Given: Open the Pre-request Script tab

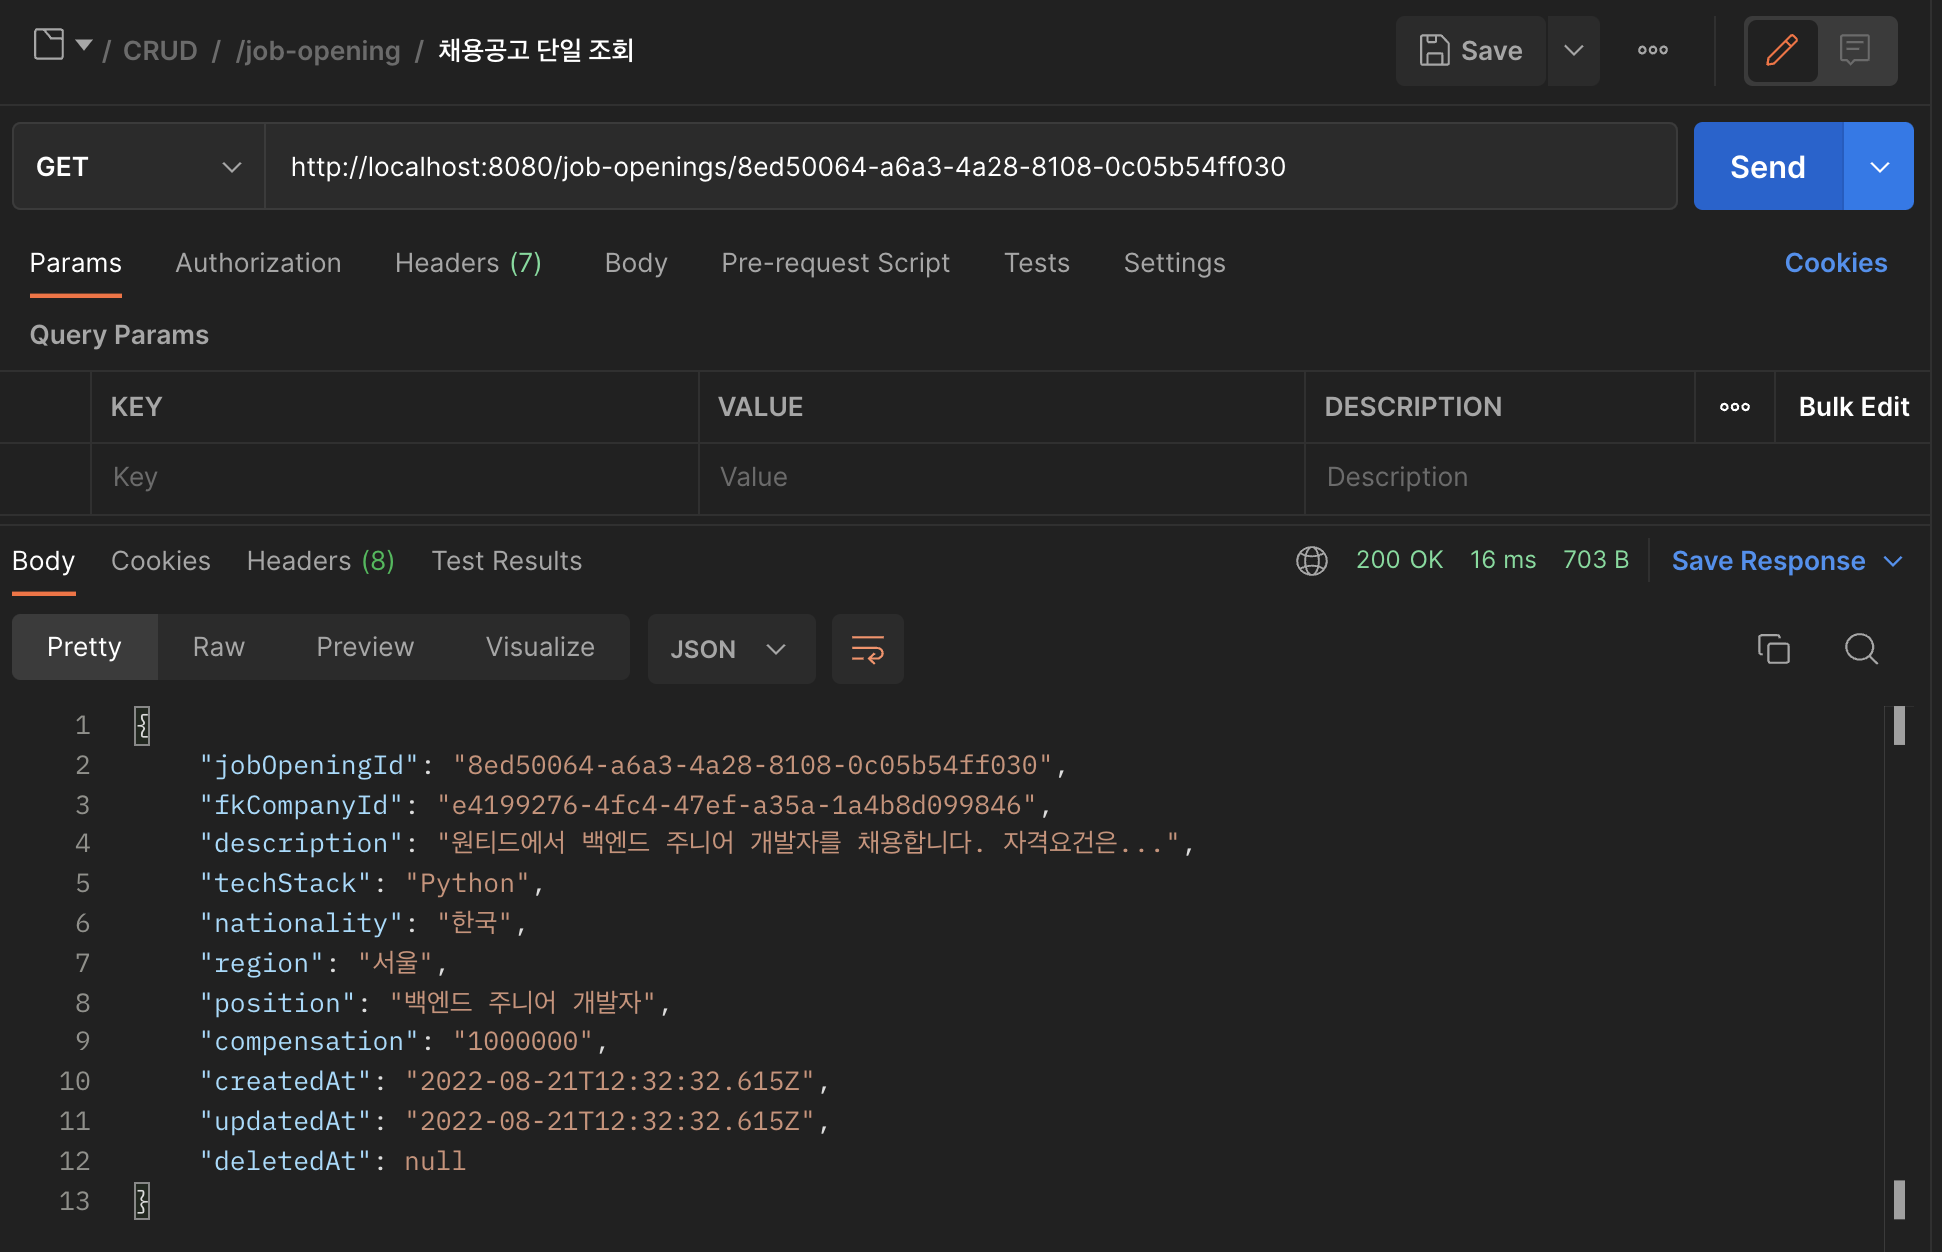Looking at the screenshot, I should click(836, 263).
